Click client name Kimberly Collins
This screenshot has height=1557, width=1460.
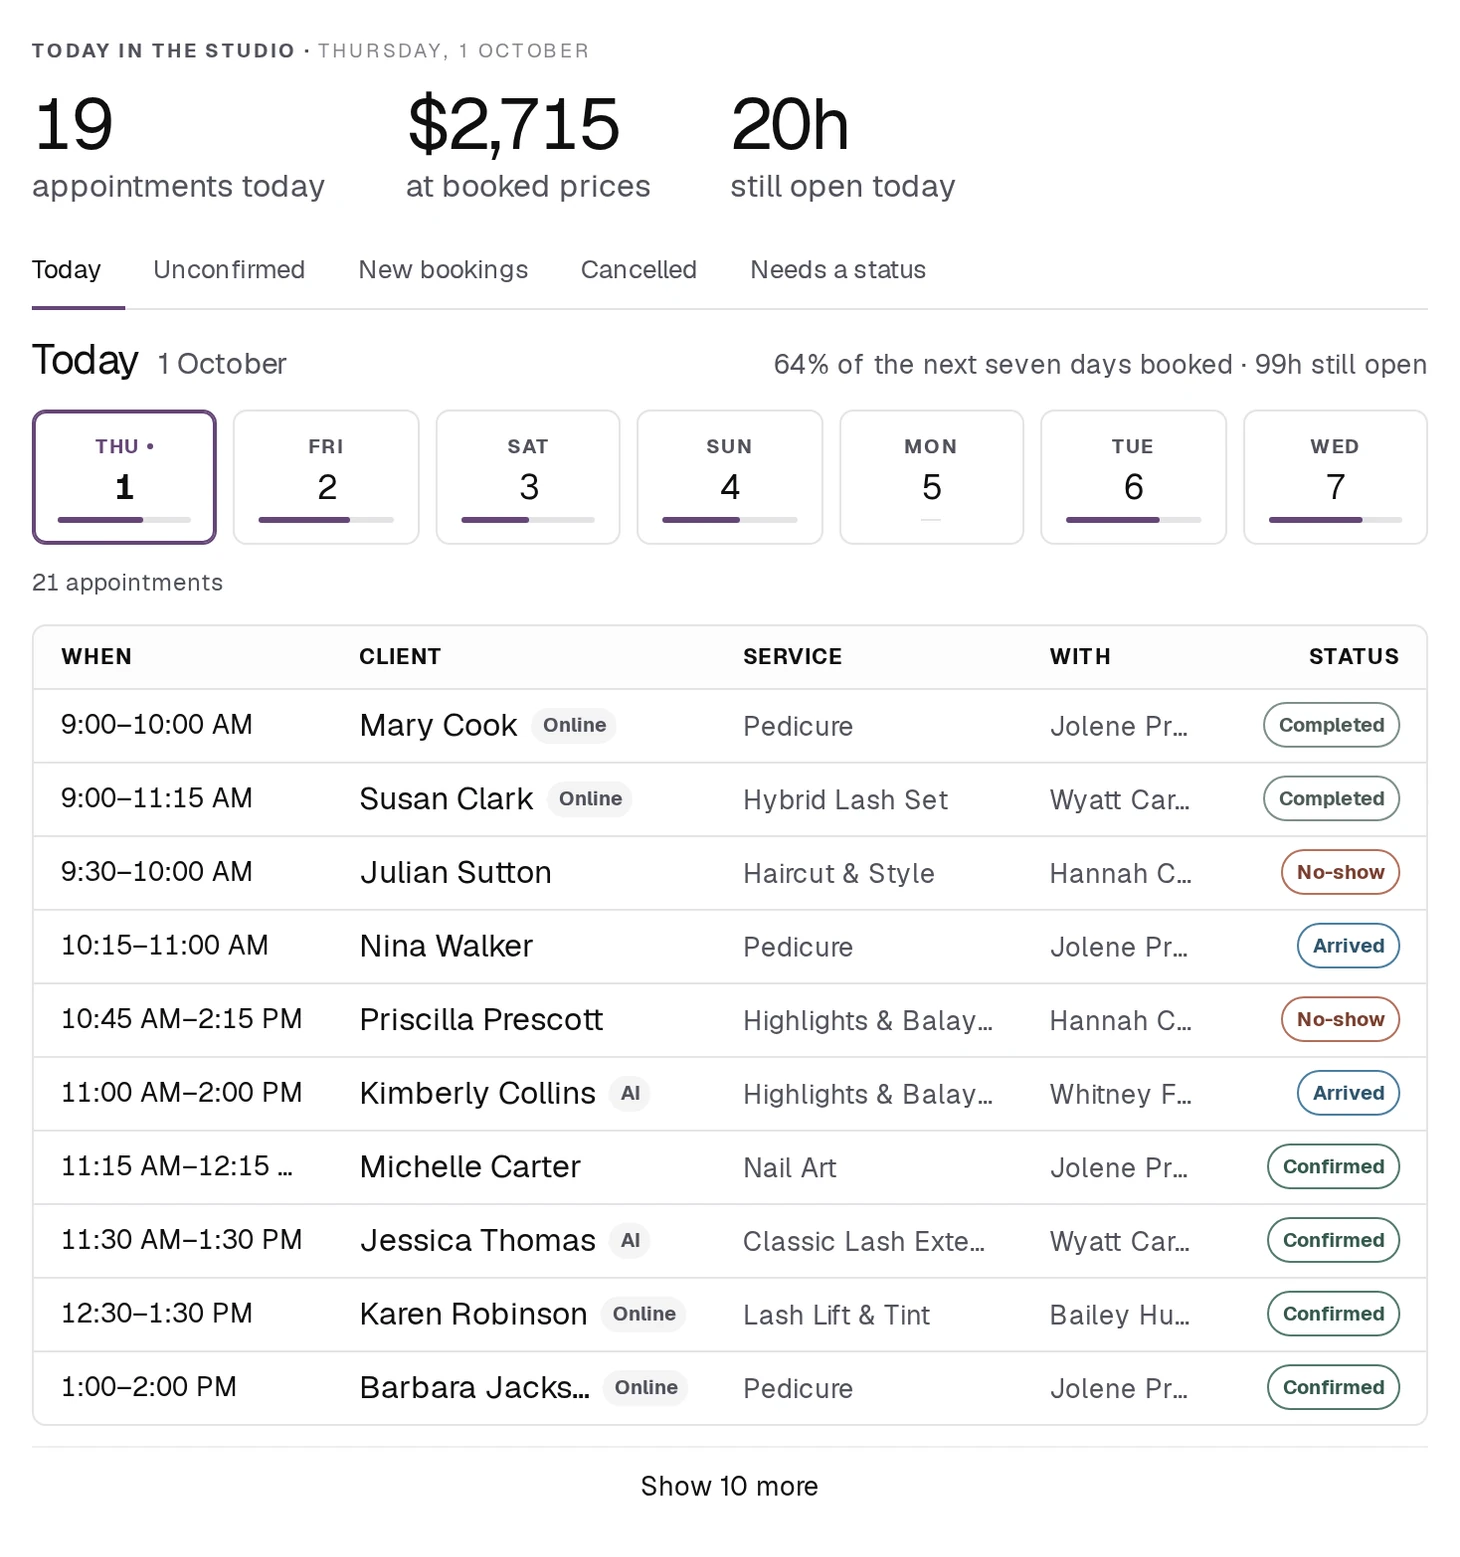click(x=477, y=1093)
